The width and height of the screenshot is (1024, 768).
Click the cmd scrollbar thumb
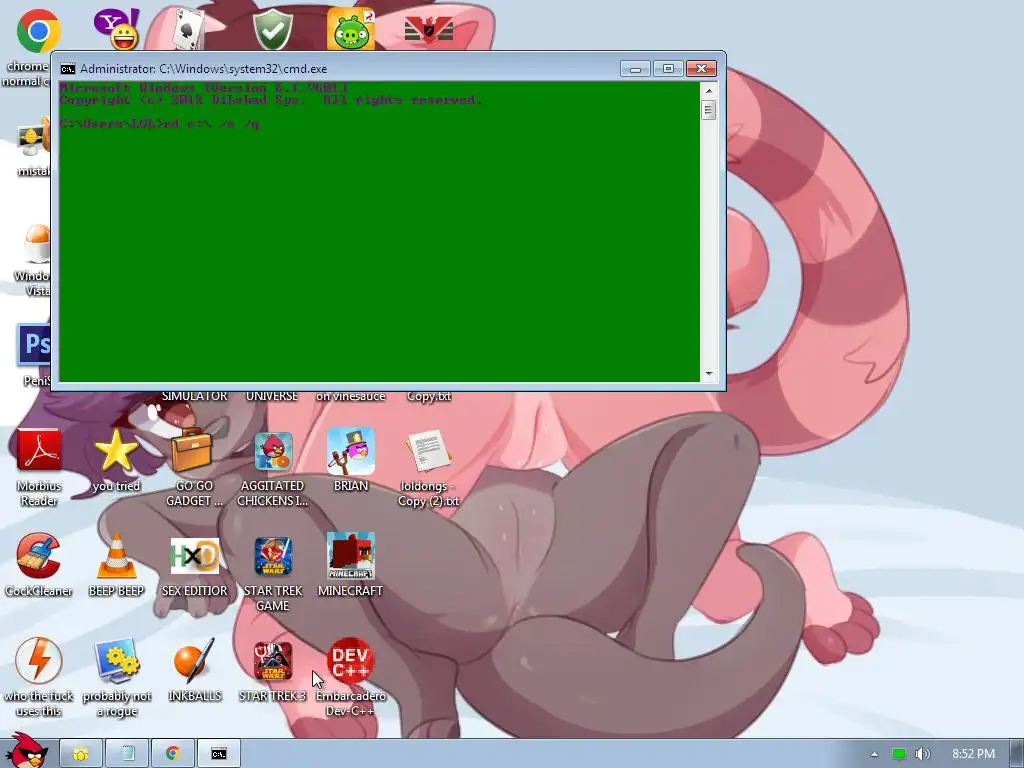click(709, 110)
